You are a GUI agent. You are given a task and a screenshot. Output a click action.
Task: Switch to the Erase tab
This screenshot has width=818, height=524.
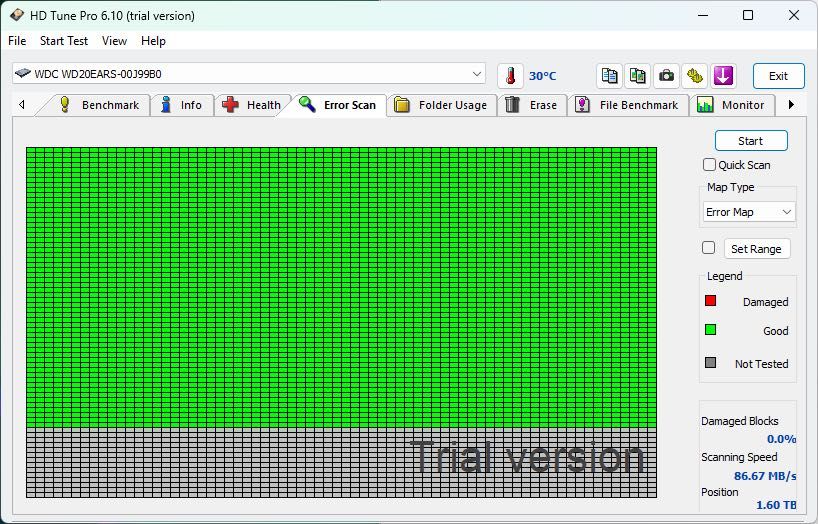click(532, 105)
